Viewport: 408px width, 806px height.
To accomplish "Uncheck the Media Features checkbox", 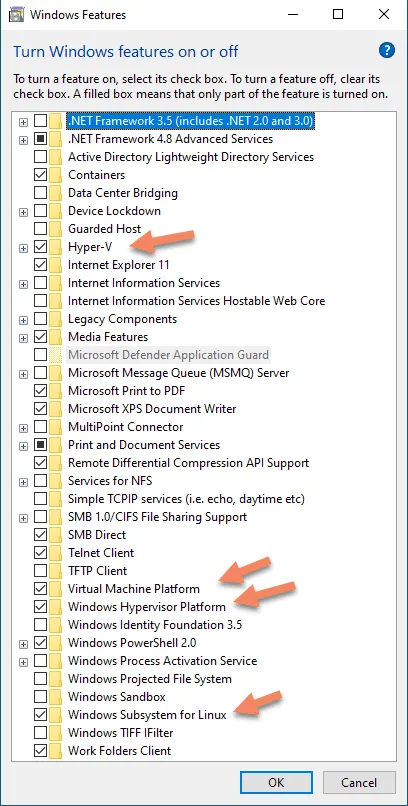I will coord(40,337).
